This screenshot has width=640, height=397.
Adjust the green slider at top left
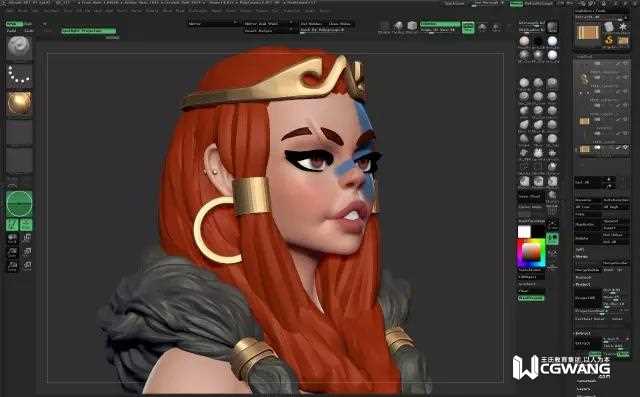pyautogui.click(x=89, y=31)
